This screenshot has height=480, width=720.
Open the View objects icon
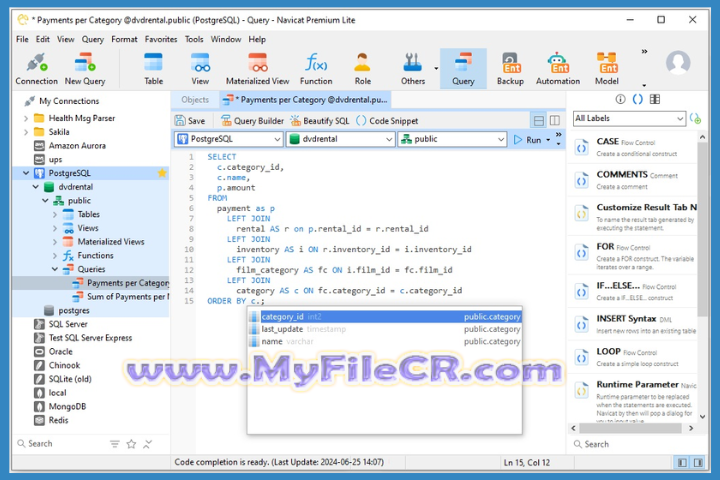click(x=200, y=69)
